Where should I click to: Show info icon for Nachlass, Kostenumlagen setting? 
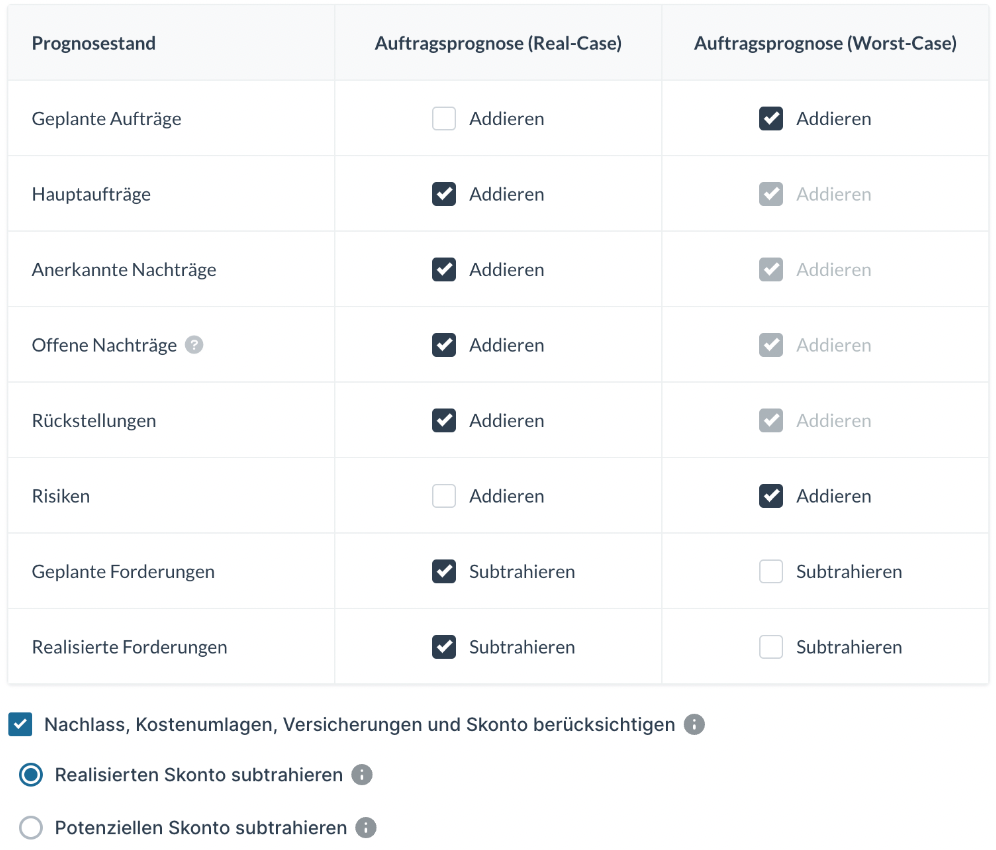click(694, 724)
